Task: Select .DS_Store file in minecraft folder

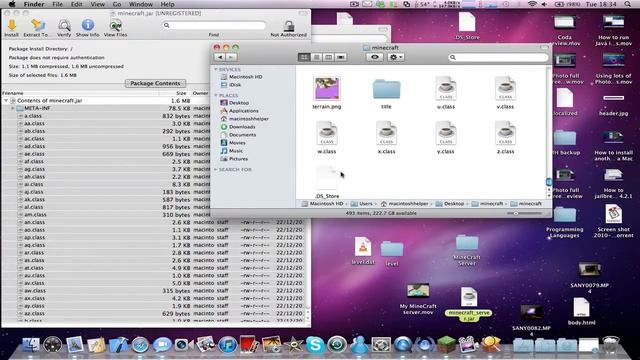Action: tap(327, 178)
